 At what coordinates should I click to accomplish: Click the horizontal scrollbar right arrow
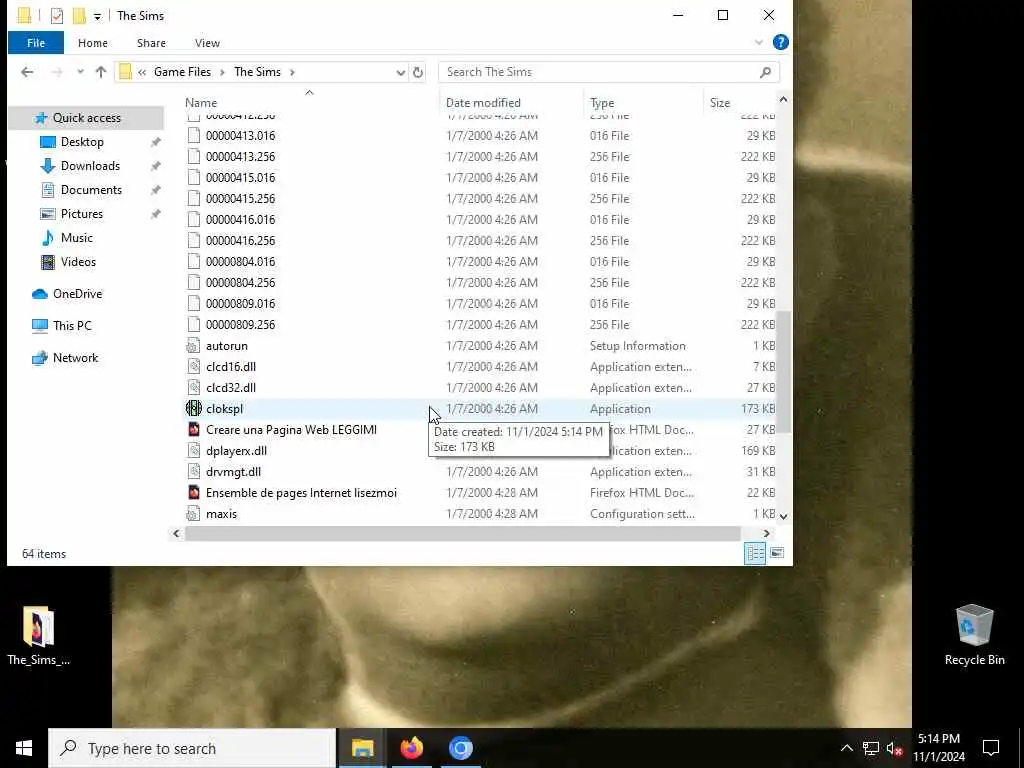click(766, 534)
